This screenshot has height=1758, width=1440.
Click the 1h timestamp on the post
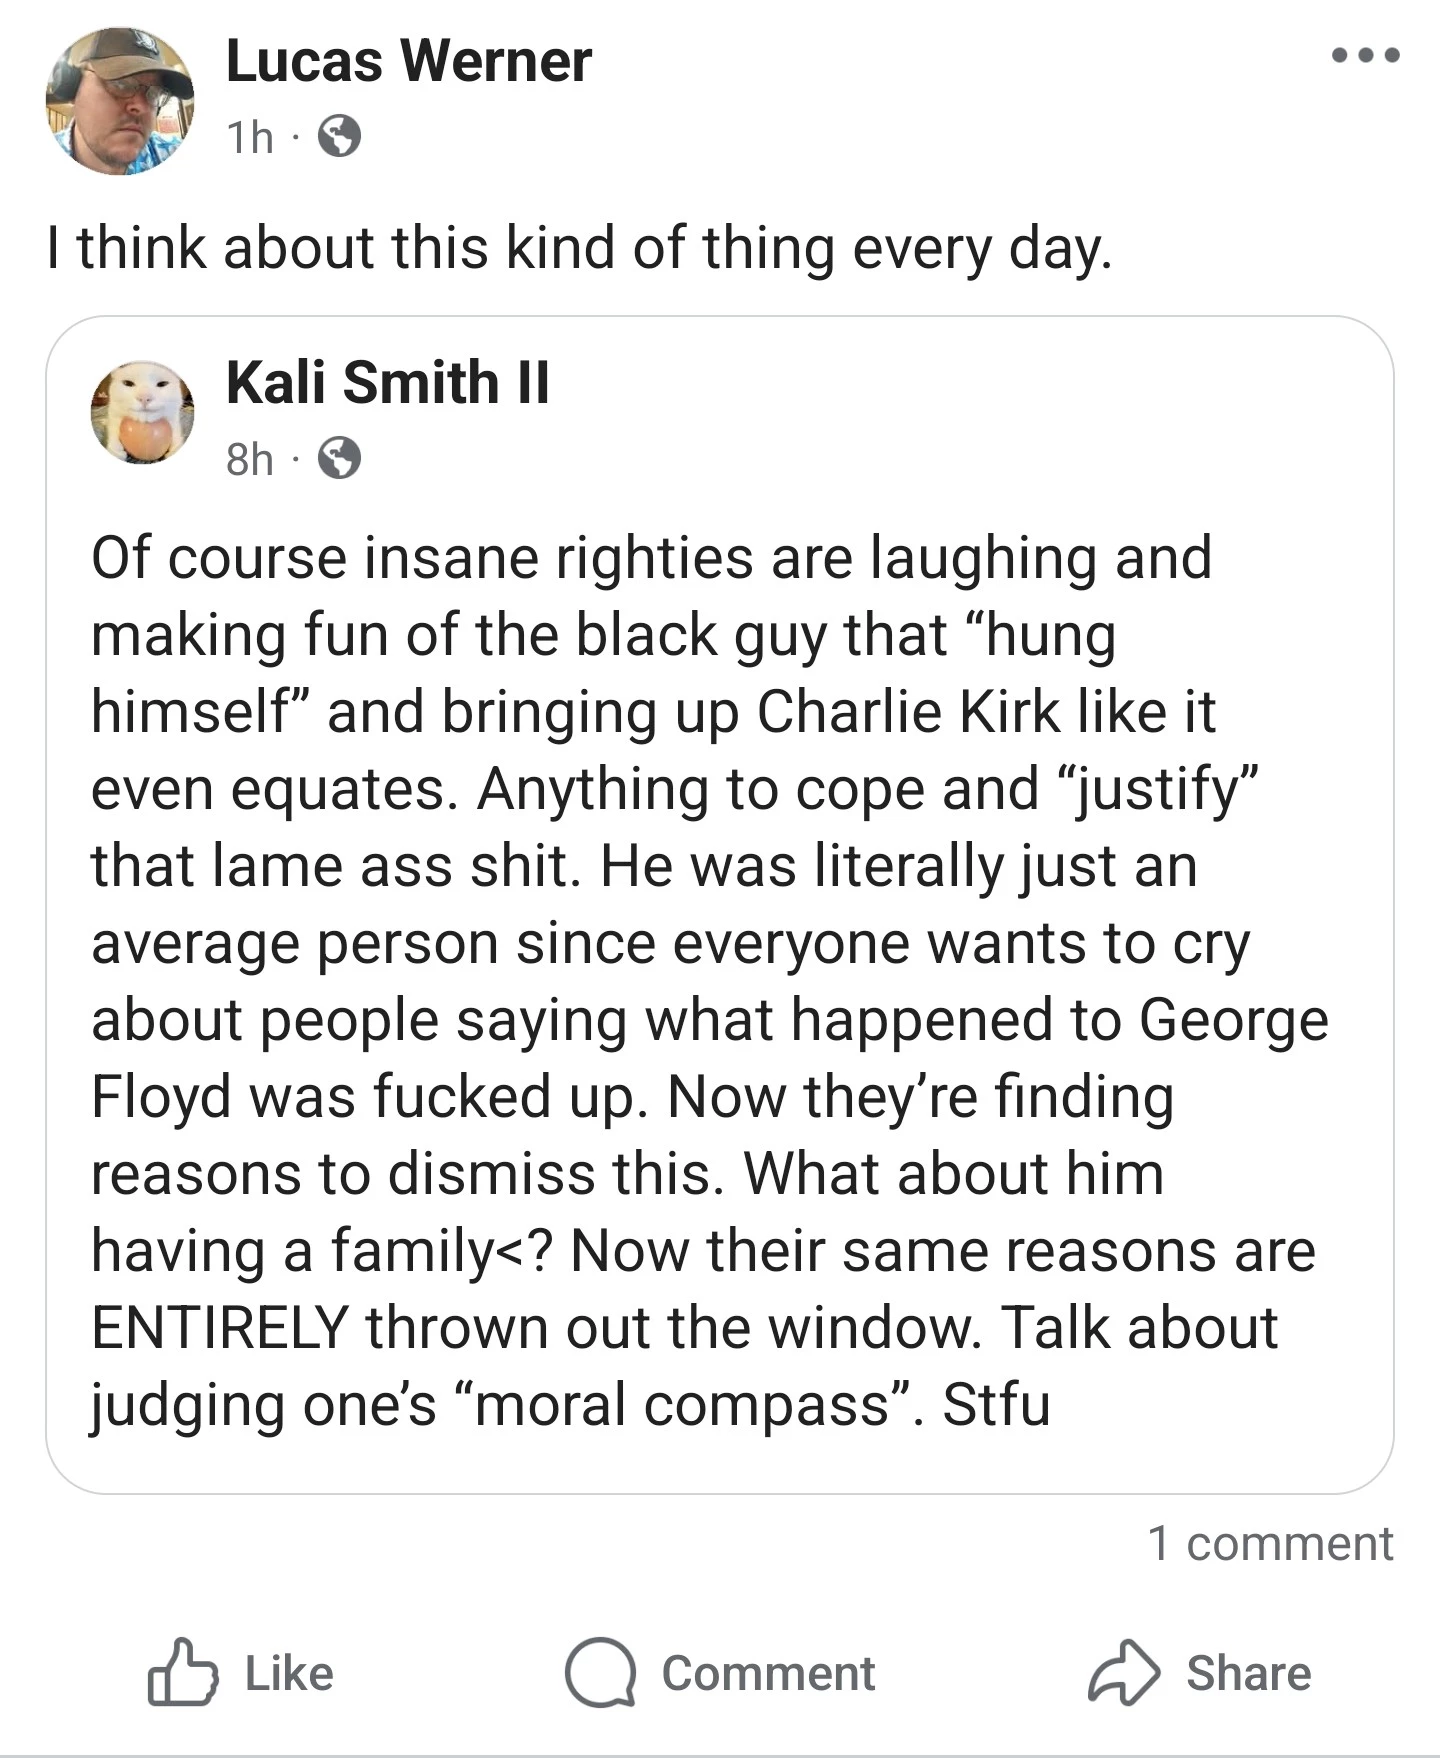pos(249,138)
